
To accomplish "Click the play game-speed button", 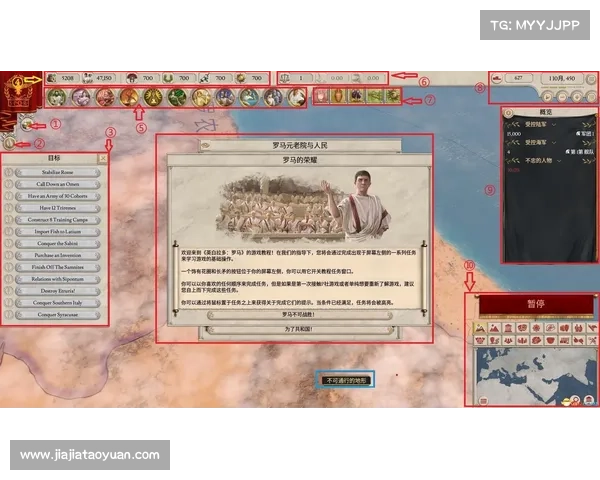I will click(x=547, y=97).
